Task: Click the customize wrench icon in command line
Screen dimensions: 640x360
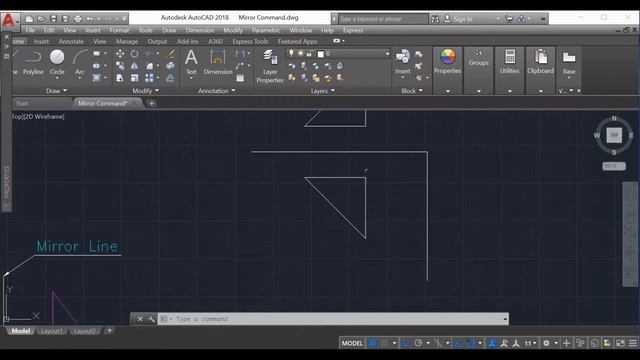Action: (151, 319)
